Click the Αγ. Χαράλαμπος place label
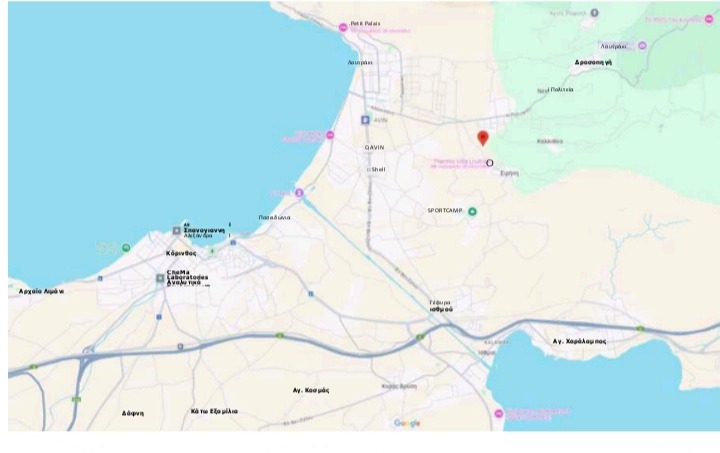Screen dimensions: 720x453 pyautogui.click(x=579, y=341)
